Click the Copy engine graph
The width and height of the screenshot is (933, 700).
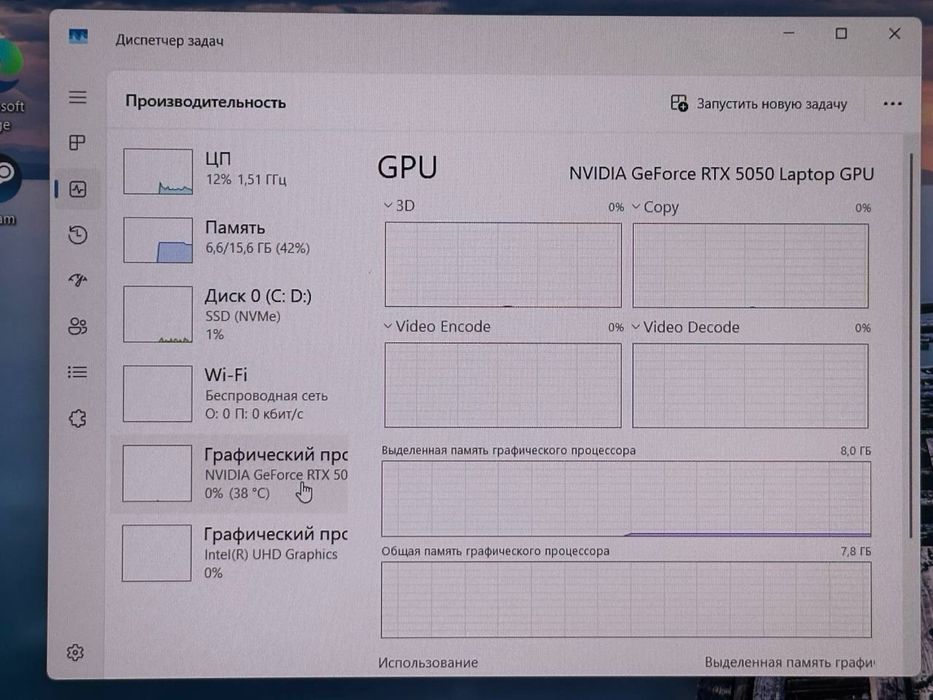750,266
